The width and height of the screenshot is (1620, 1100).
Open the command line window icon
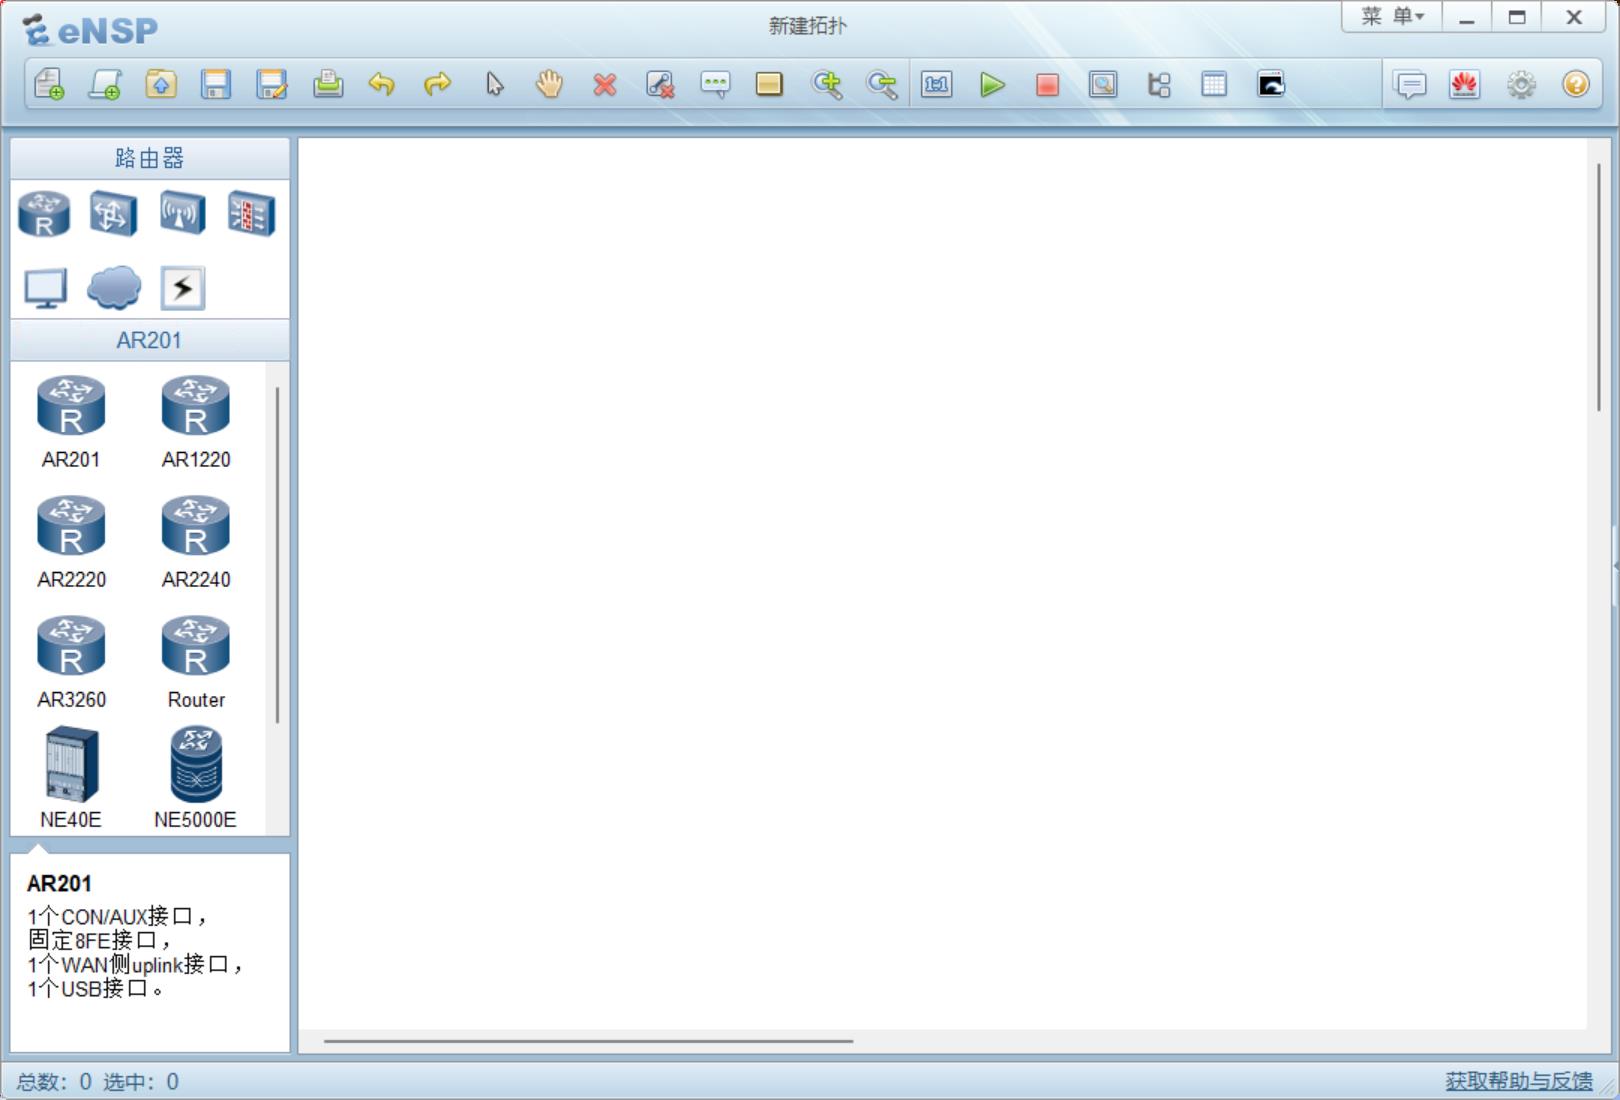1270,84
